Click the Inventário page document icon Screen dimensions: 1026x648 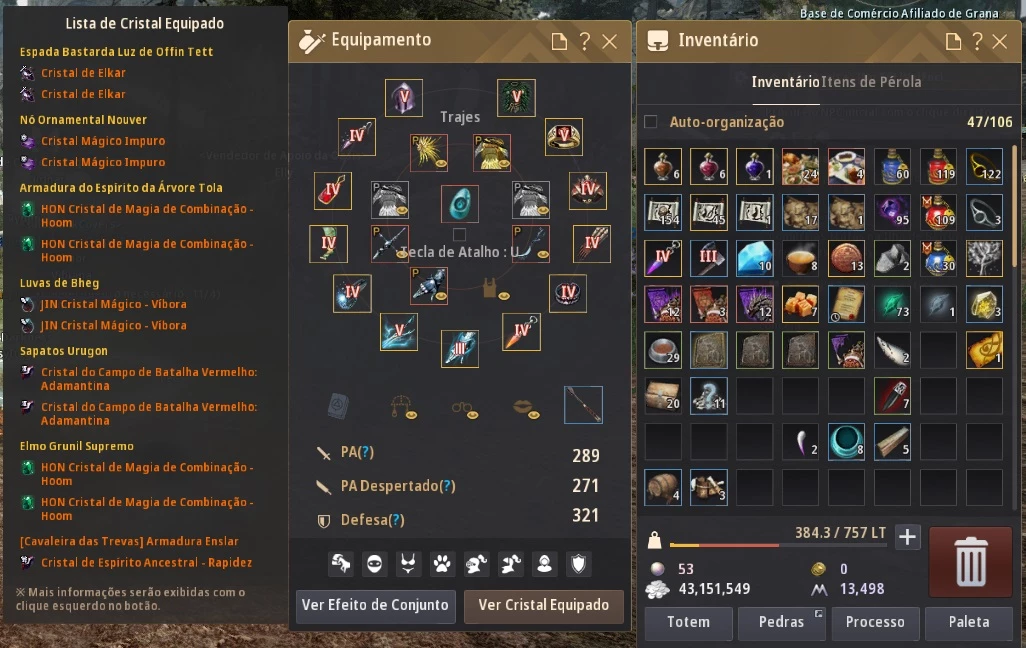[953, 42]
